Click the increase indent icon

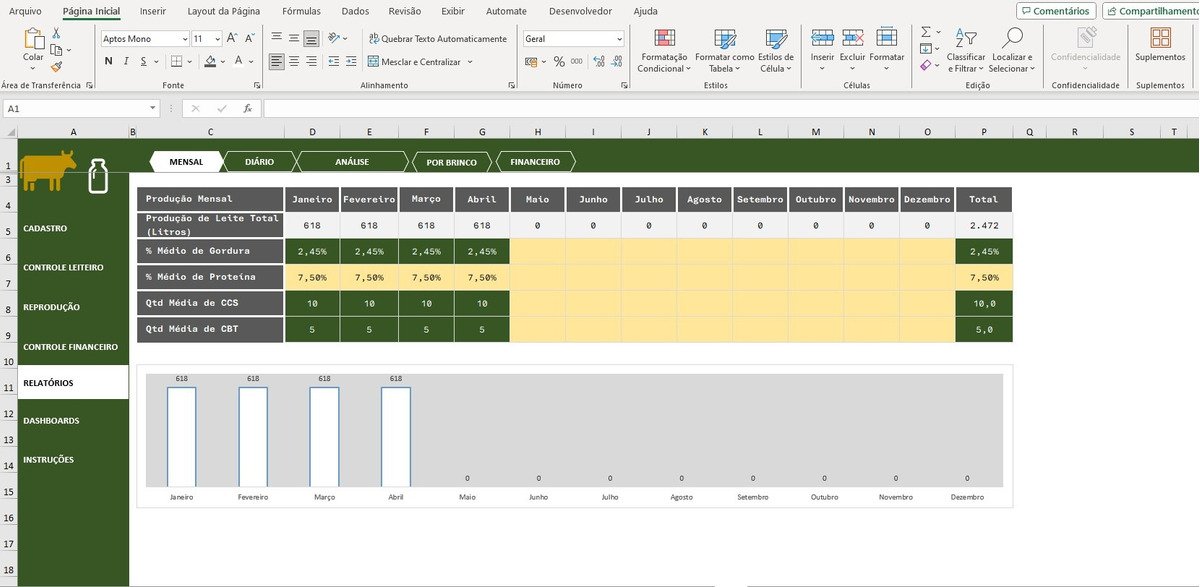click(x=351, y=61)
